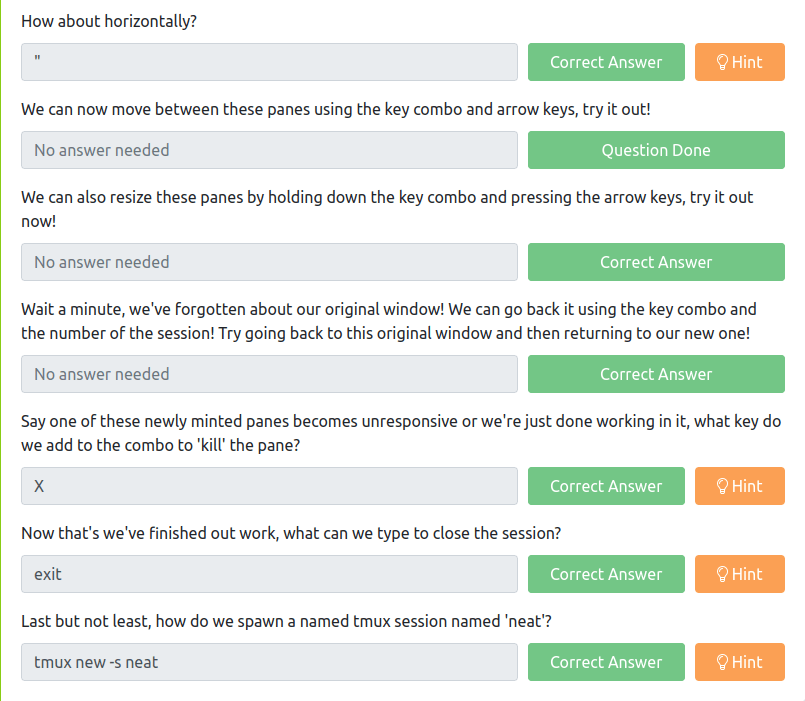
Task: Click Correct Answer beside the quotation mark answer
Action: (x=606, y=62)
